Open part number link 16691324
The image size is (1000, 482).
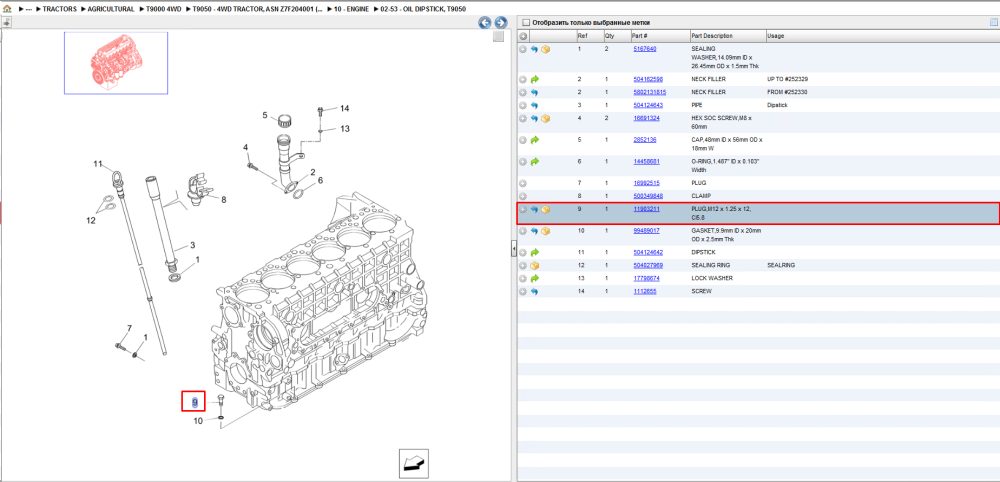[x=646, y=118]
